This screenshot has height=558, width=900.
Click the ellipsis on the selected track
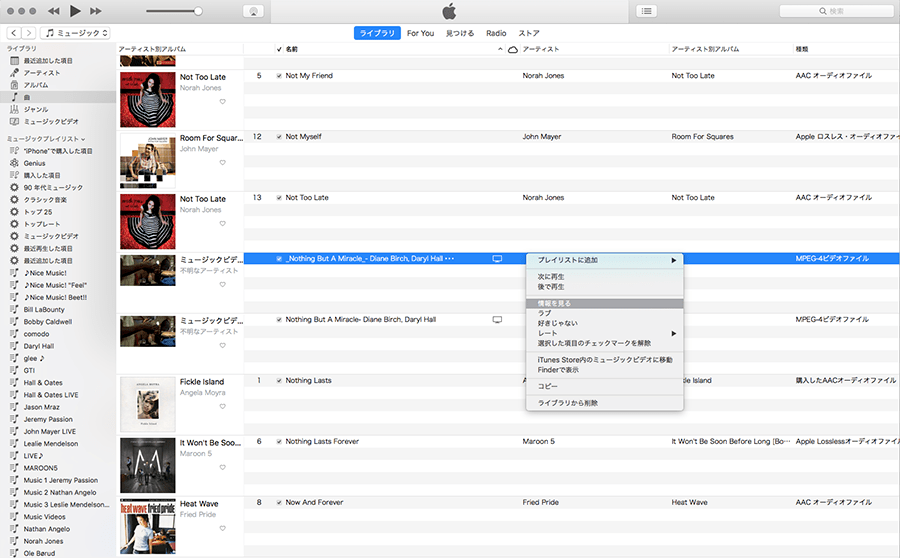pyautogui.click(x=449, y=259)
